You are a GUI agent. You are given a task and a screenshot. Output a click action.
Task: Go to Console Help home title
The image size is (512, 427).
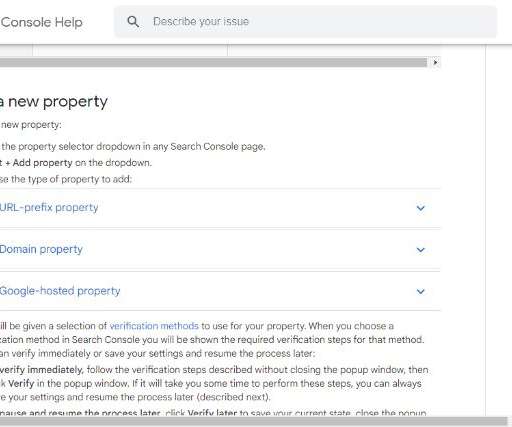(x=41, y=22)
